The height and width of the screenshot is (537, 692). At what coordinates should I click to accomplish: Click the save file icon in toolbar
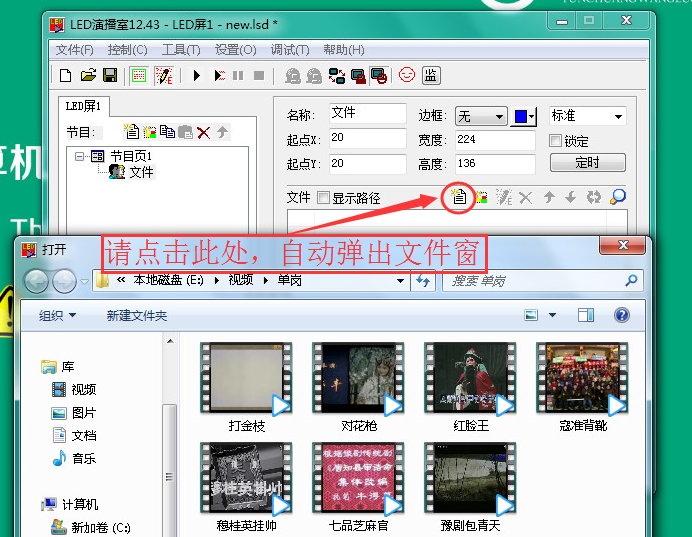pos(110,75)
